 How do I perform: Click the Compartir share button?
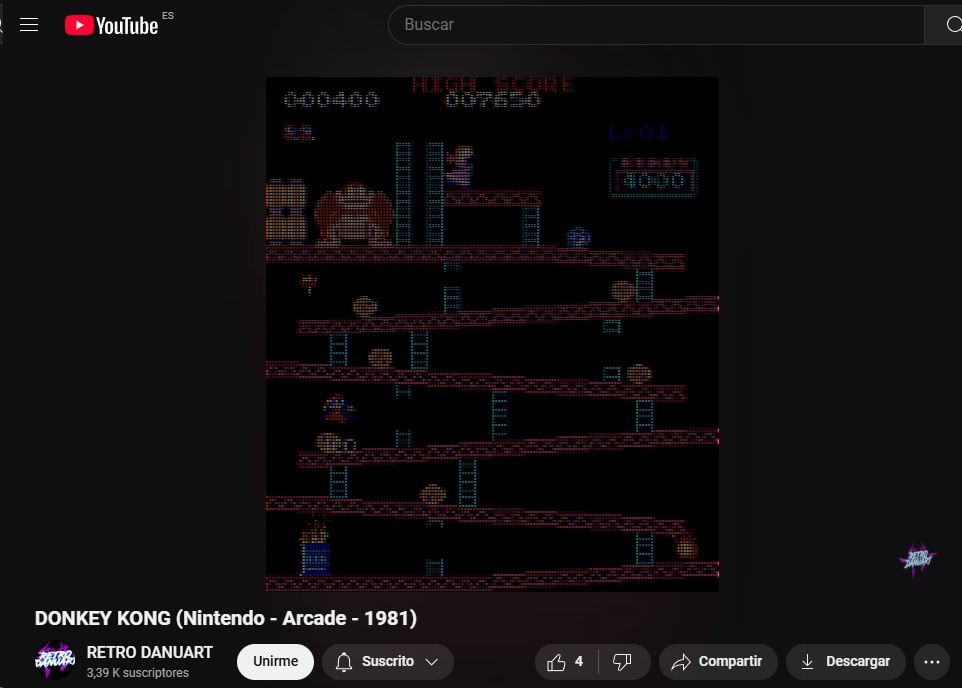tap(718, 662)
